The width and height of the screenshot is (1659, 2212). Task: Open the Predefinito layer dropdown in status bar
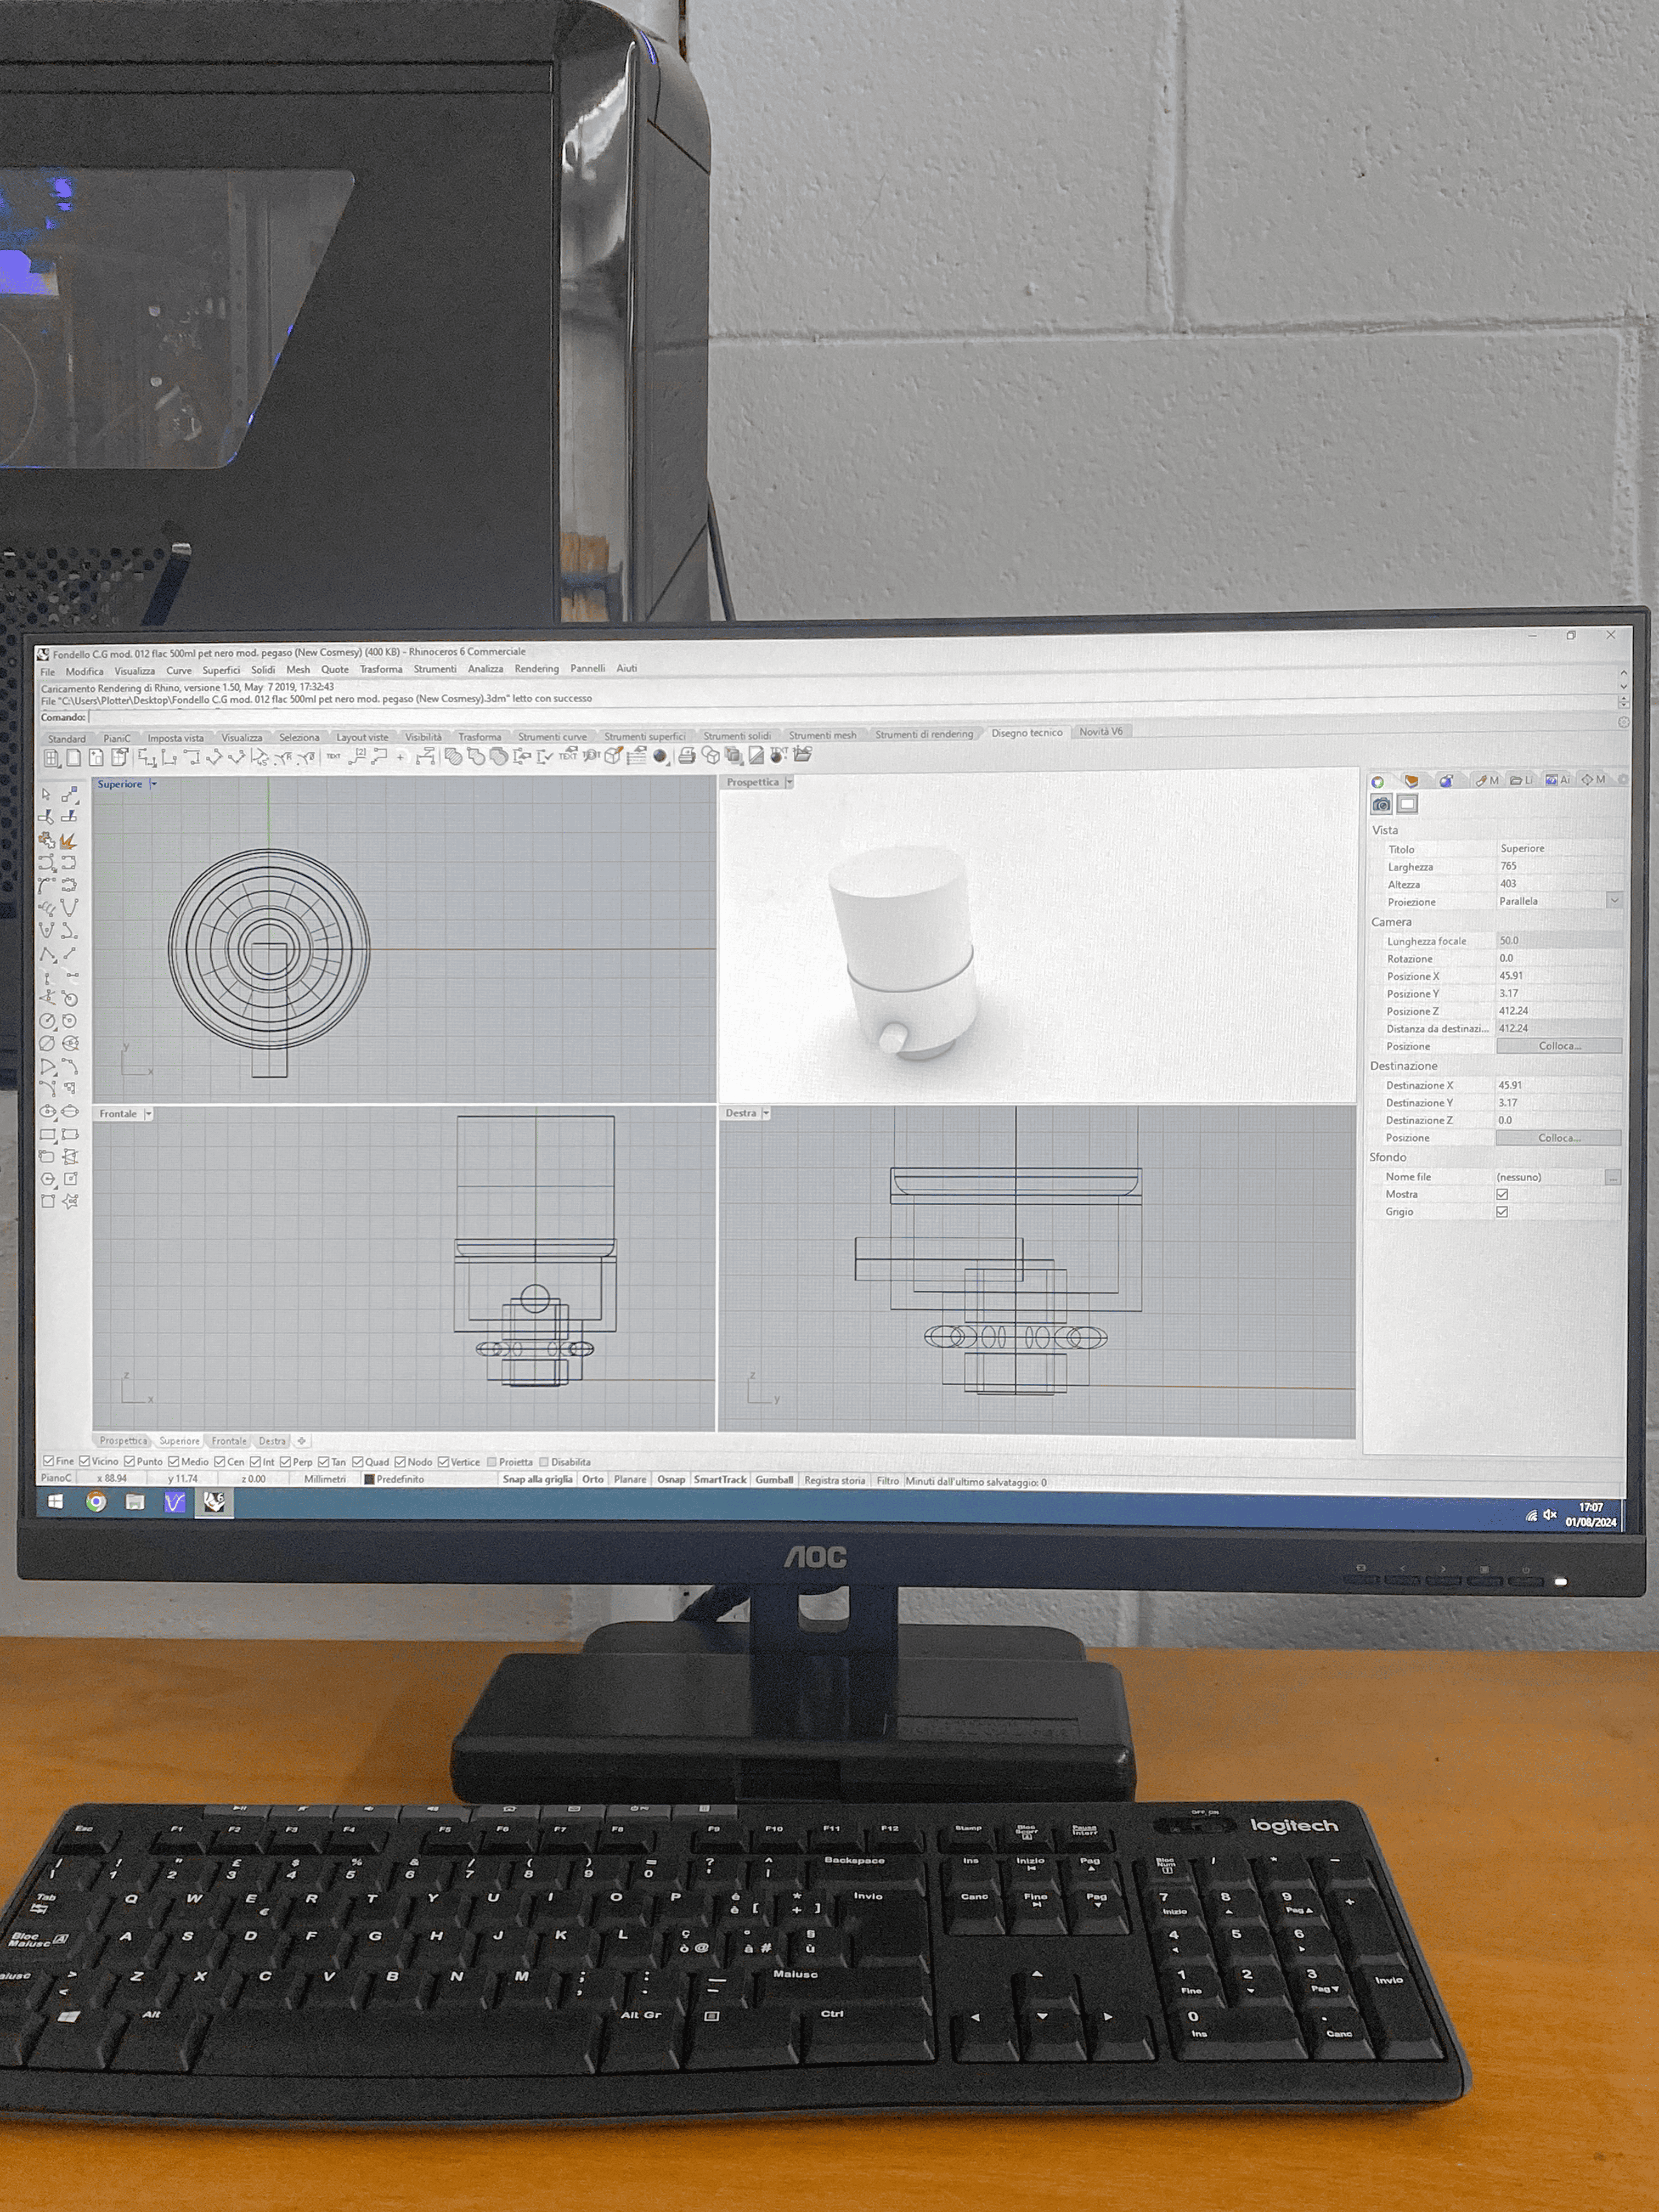click(x=428, y=1479)
